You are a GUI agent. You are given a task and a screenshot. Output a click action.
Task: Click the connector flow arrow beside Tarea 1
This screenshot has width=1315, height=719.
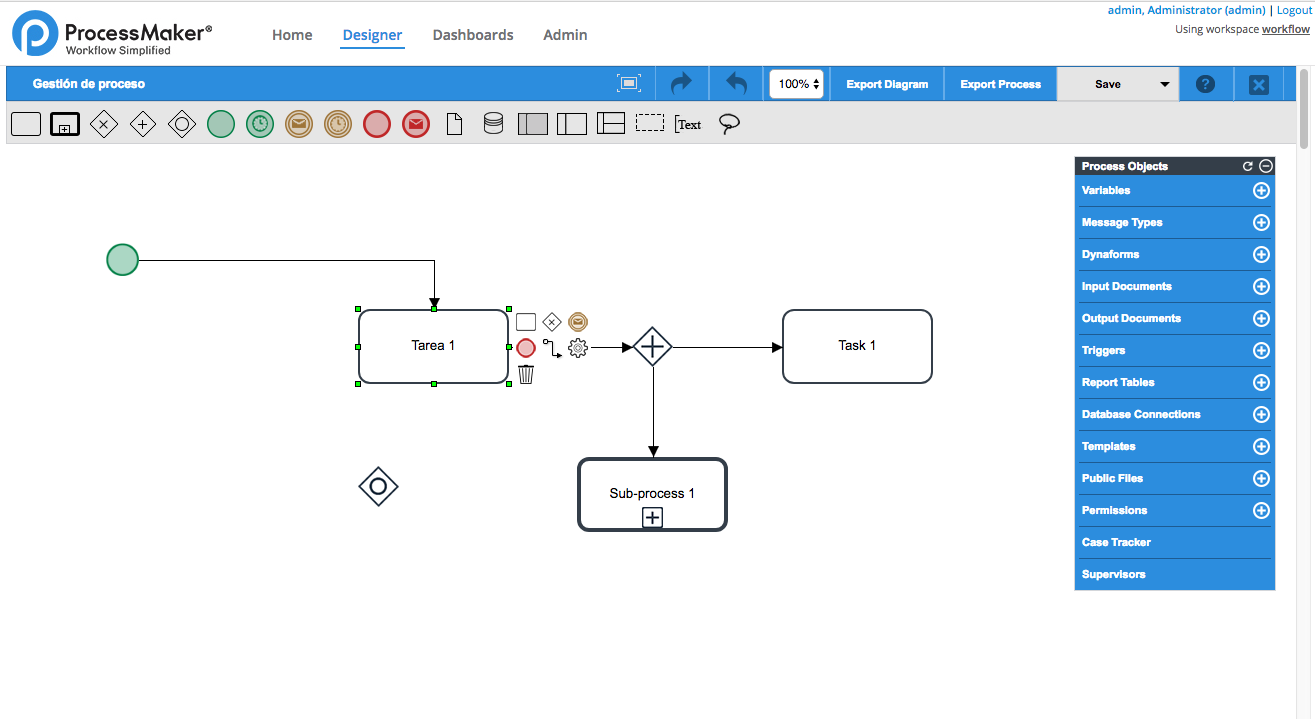(552, 348)
